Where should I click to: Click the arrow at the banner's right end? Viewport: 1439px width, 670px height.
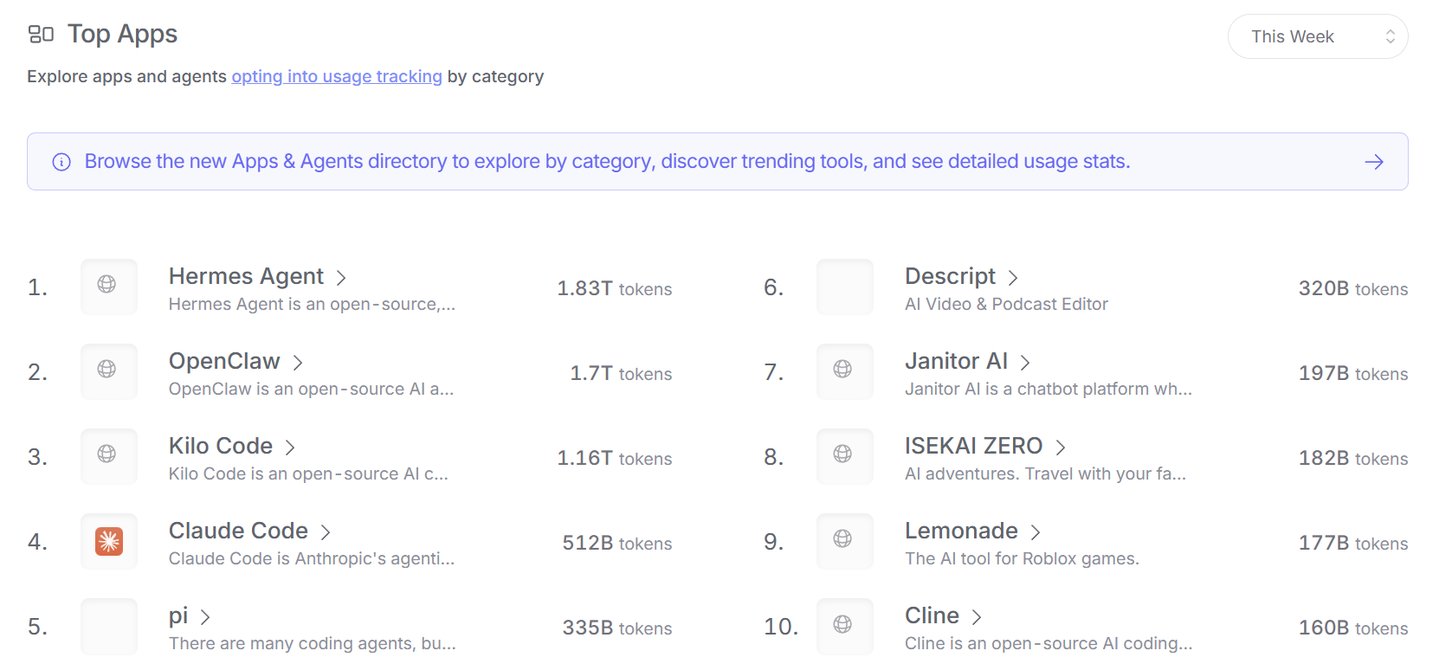coord(1374,162)
